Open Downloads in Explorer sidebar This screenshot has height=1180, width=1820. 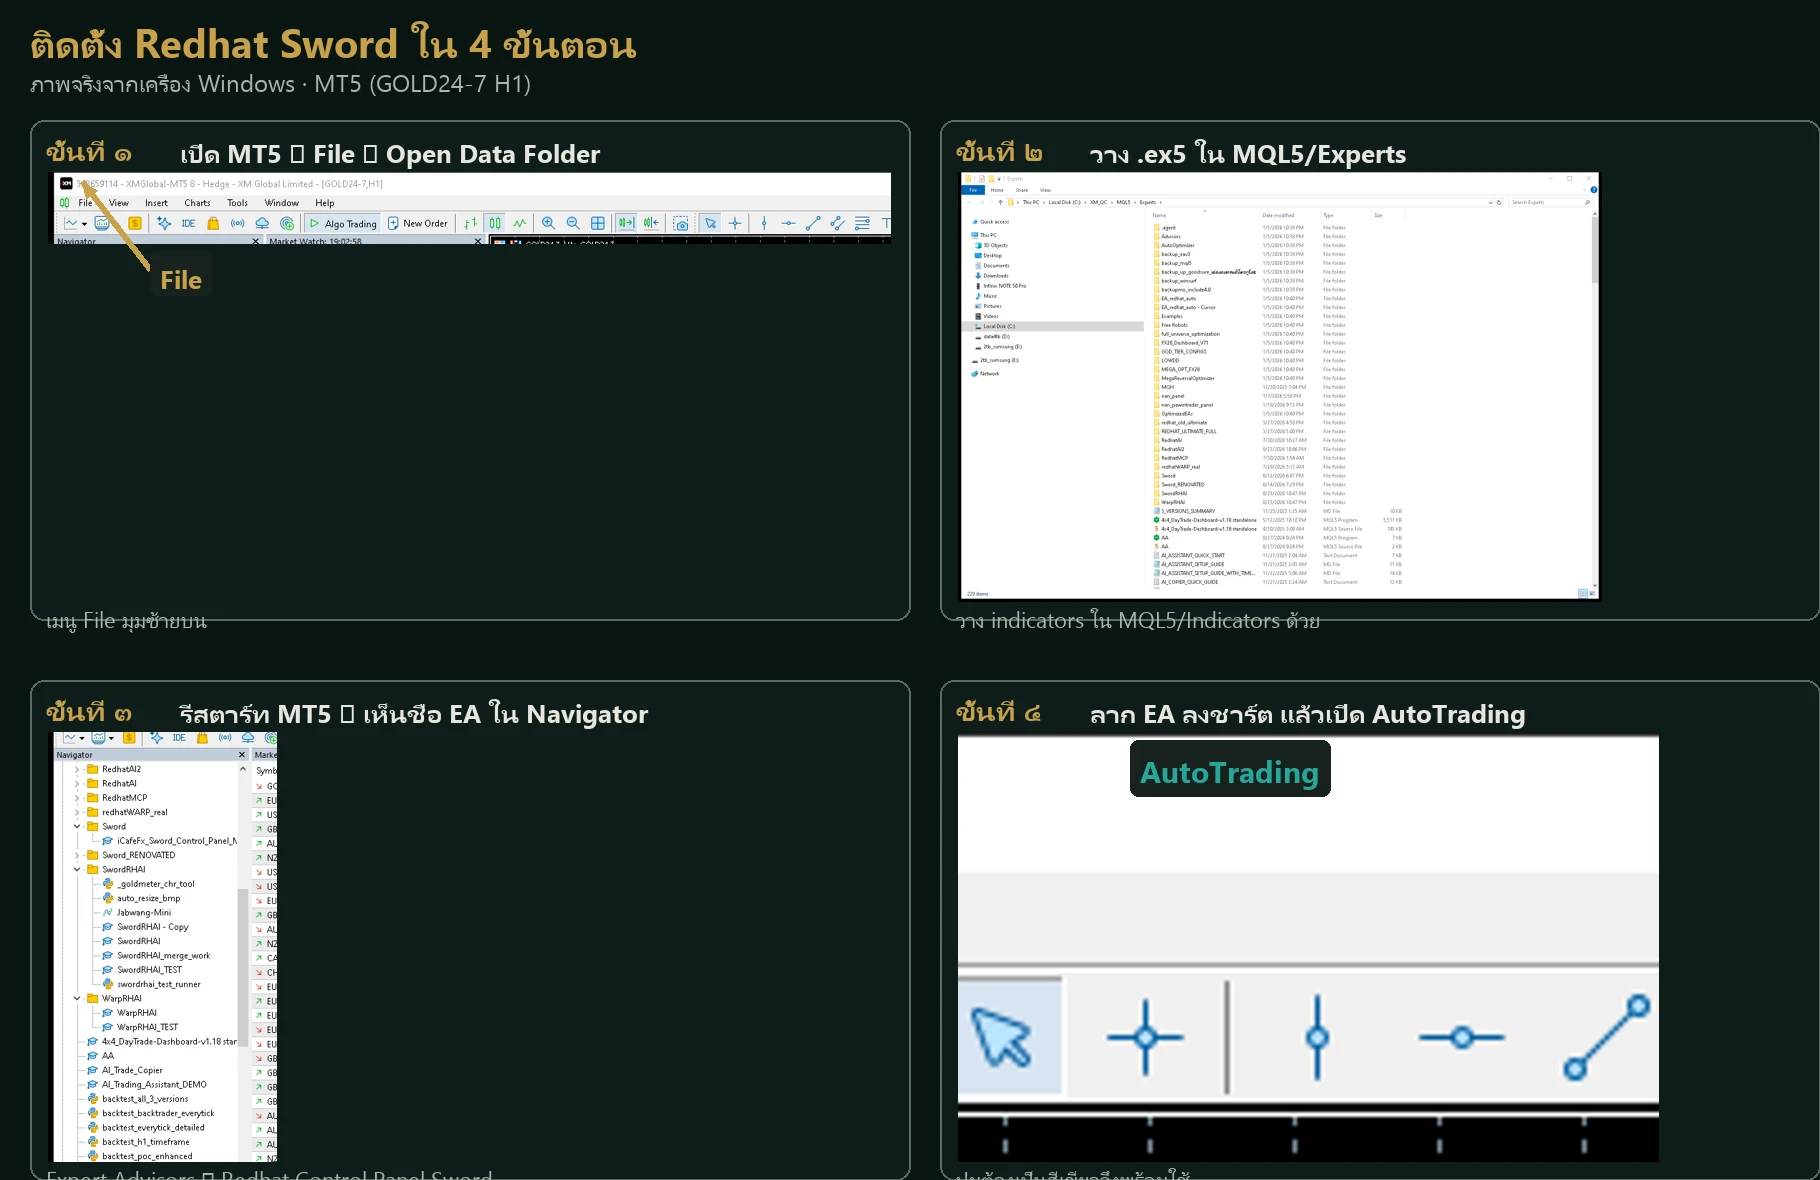point(995,275)
